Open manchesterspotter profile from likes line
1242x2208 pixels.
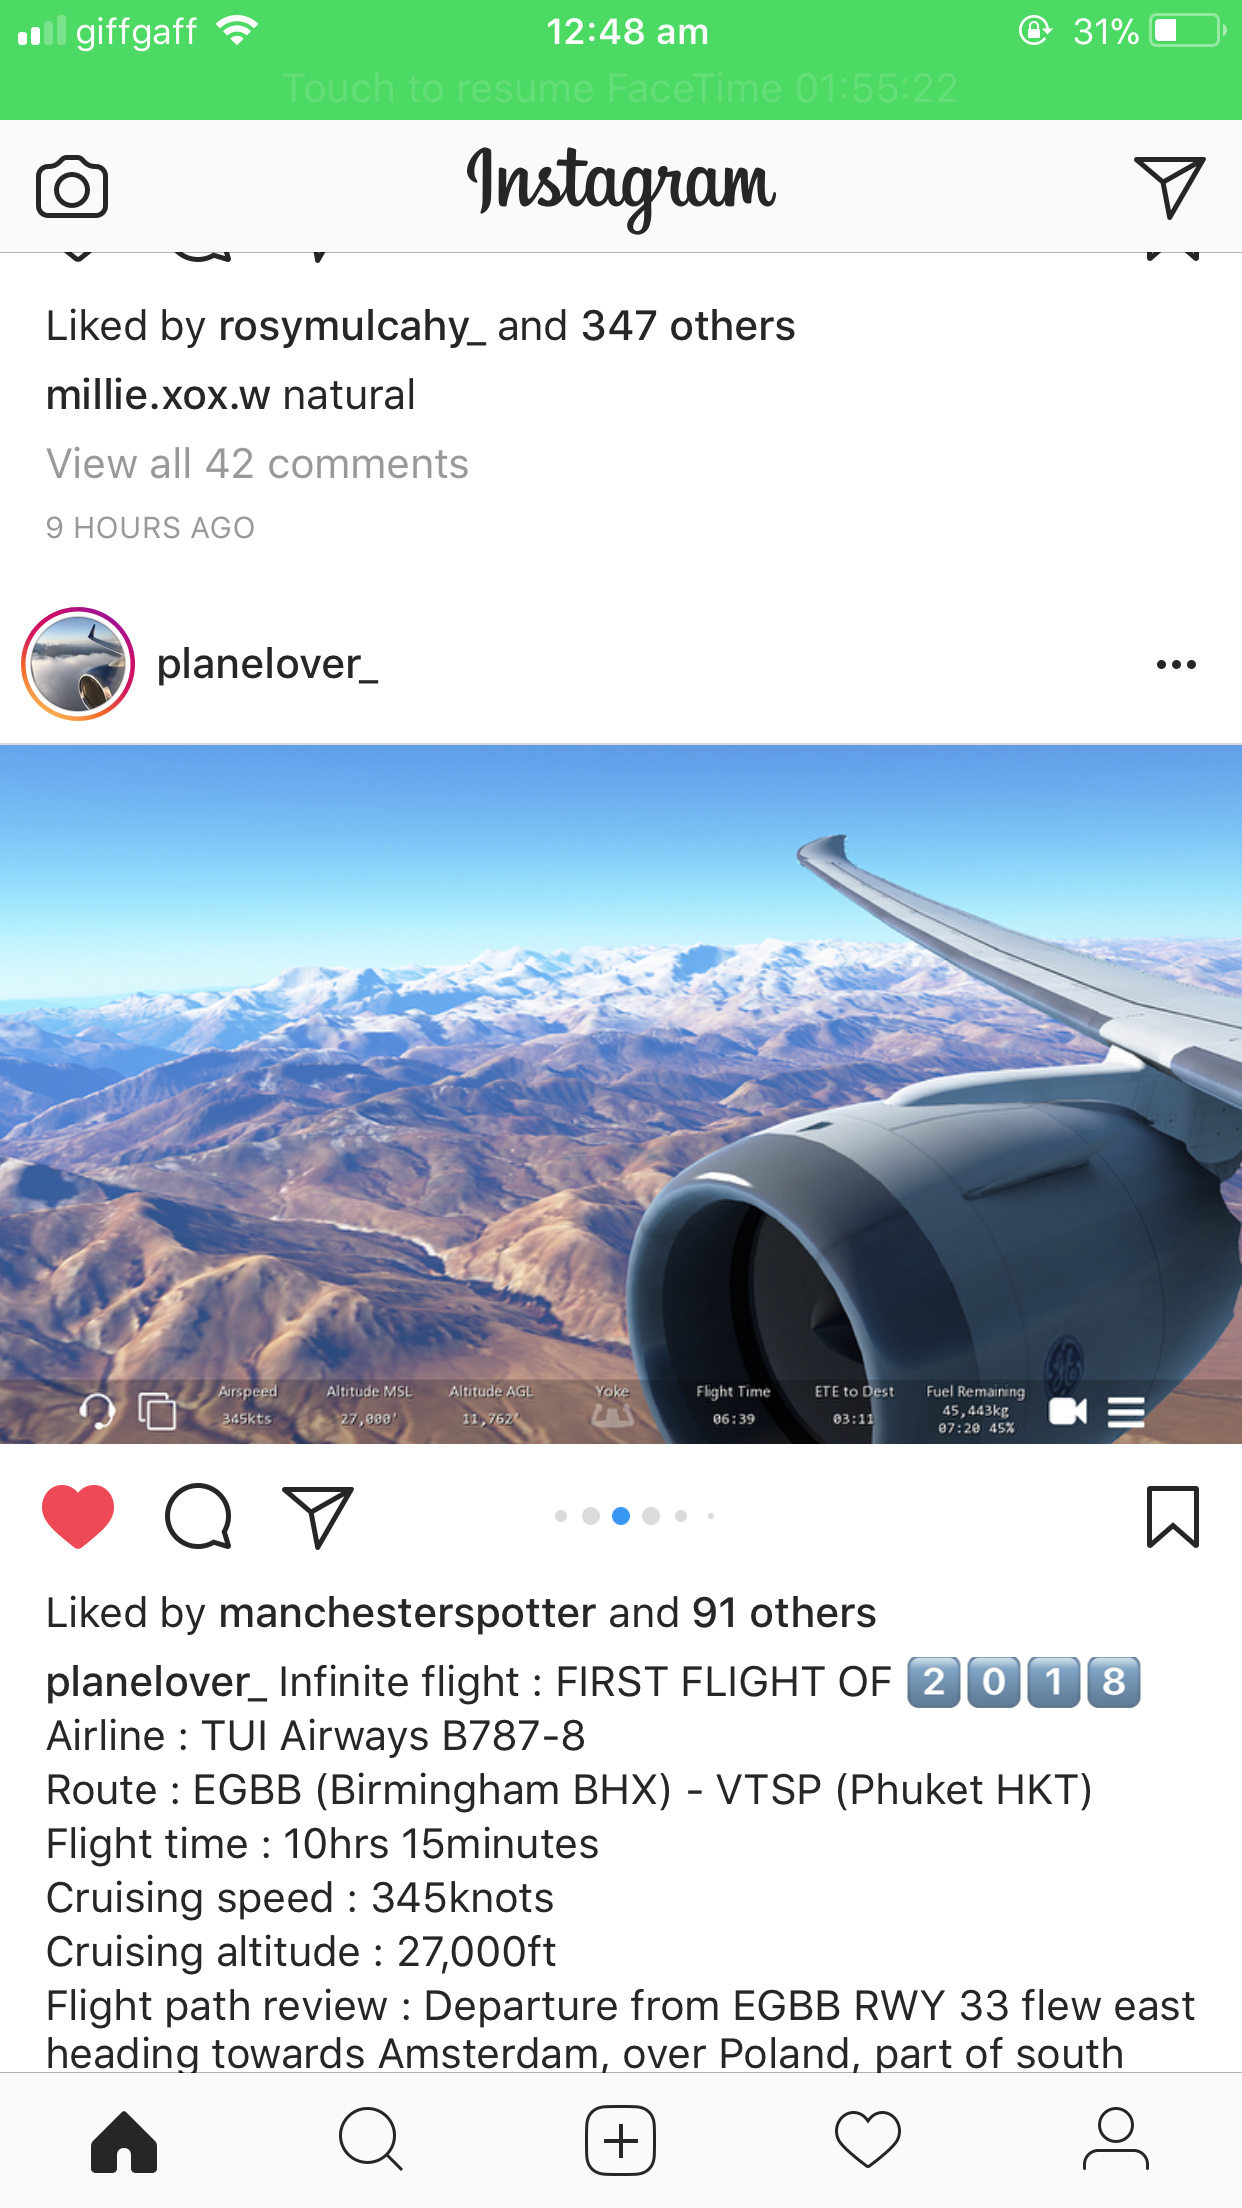click(x=407, y=1613)
